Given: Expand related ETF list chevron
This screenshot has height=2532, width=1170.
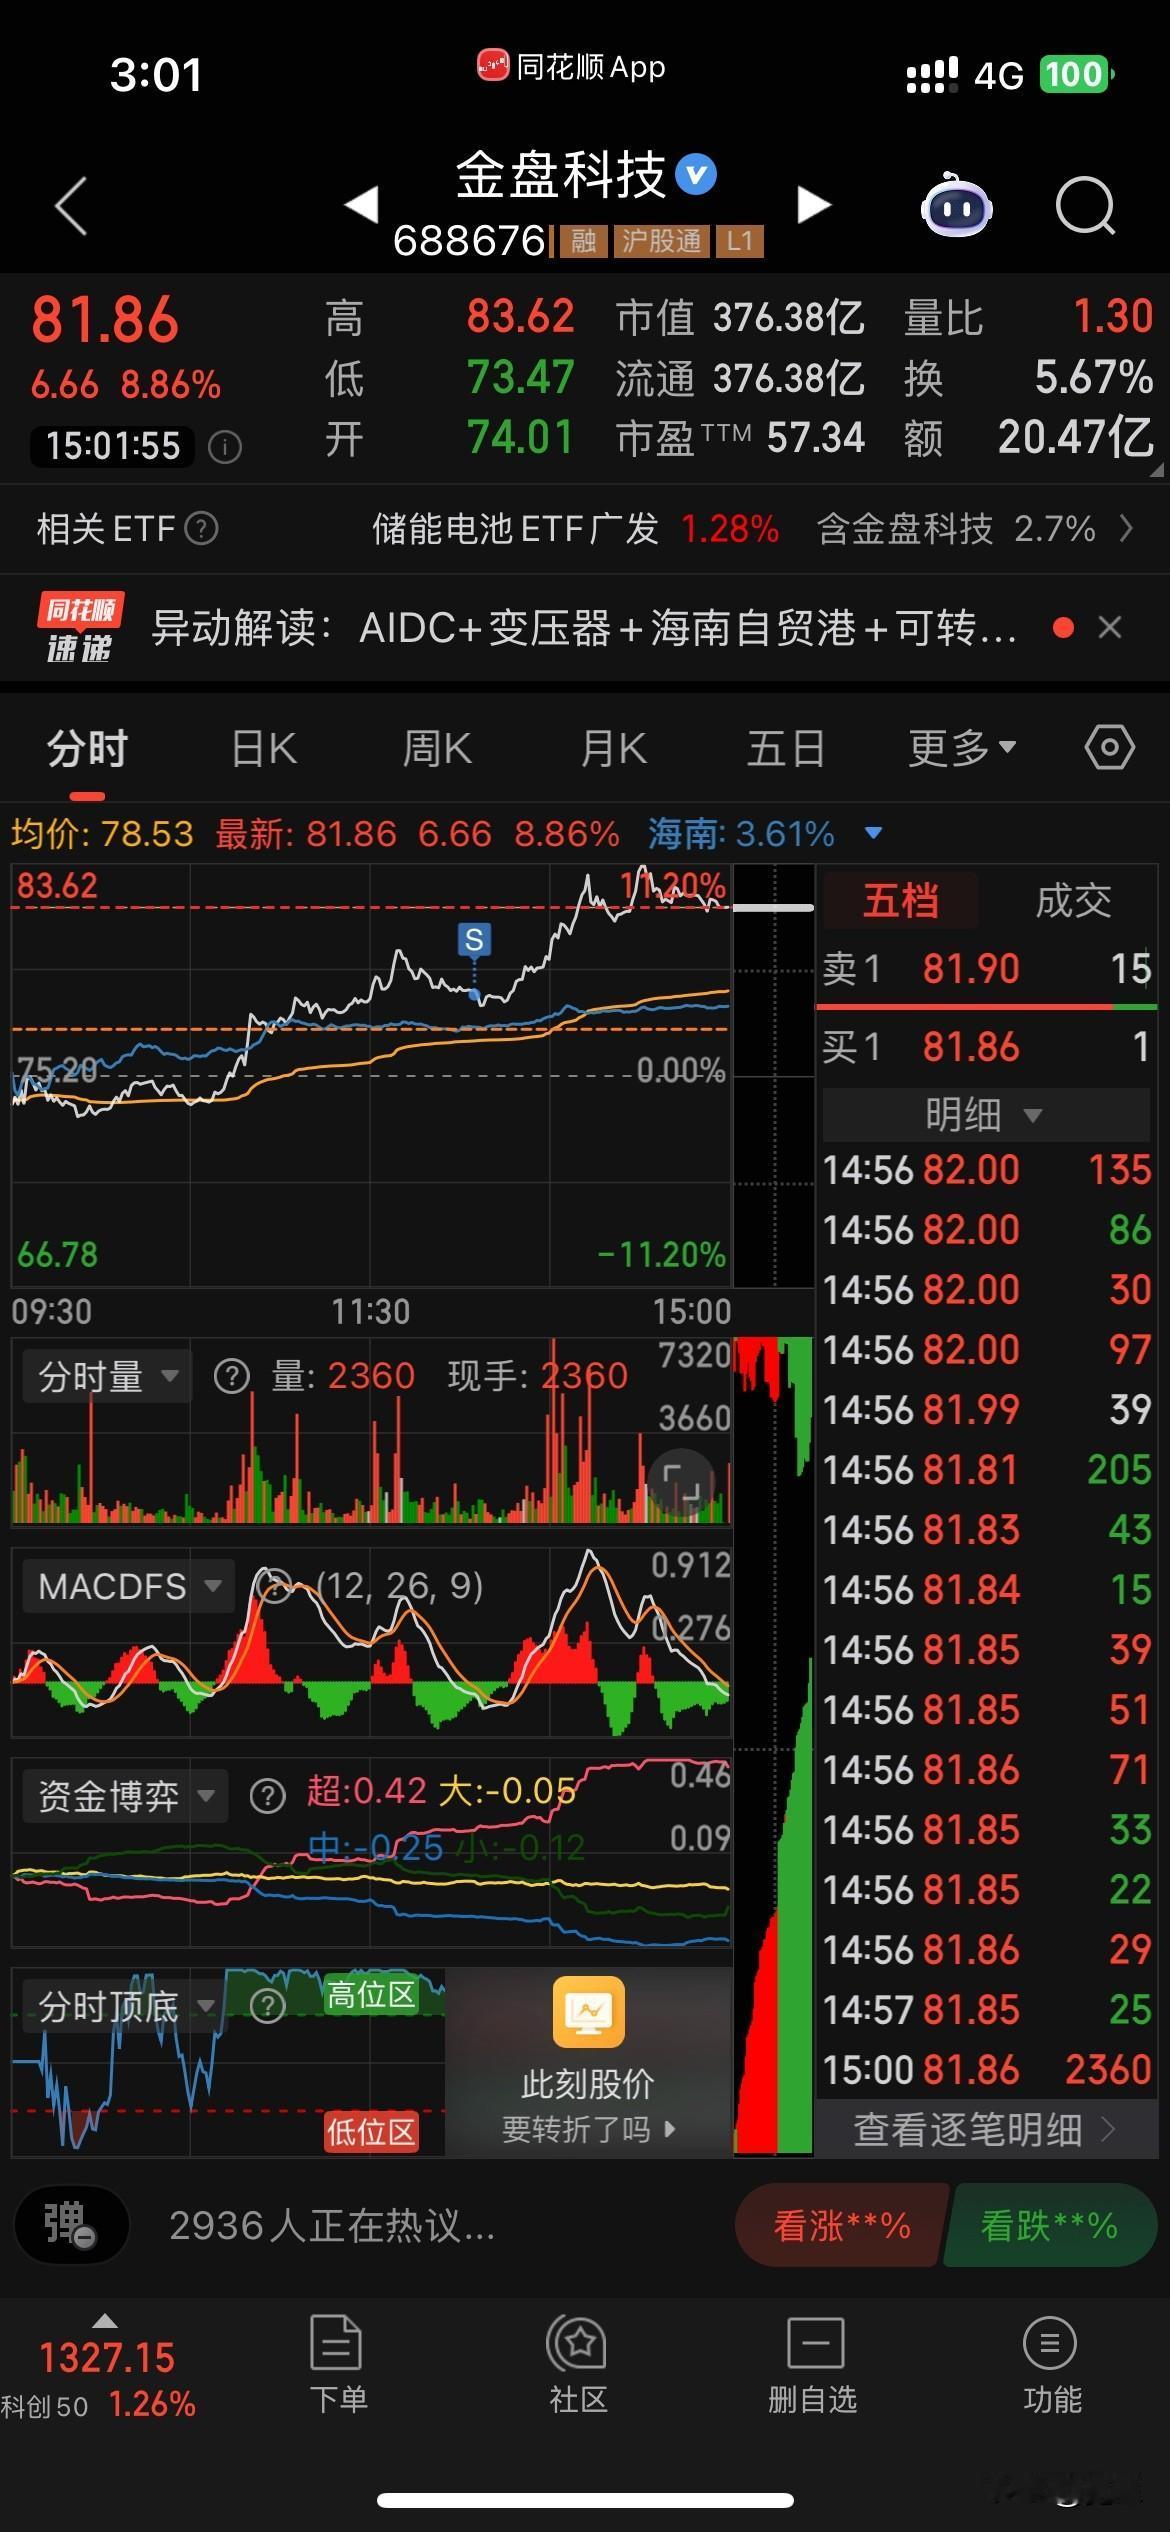Looking at the screenshot, I should point(1126,528).
